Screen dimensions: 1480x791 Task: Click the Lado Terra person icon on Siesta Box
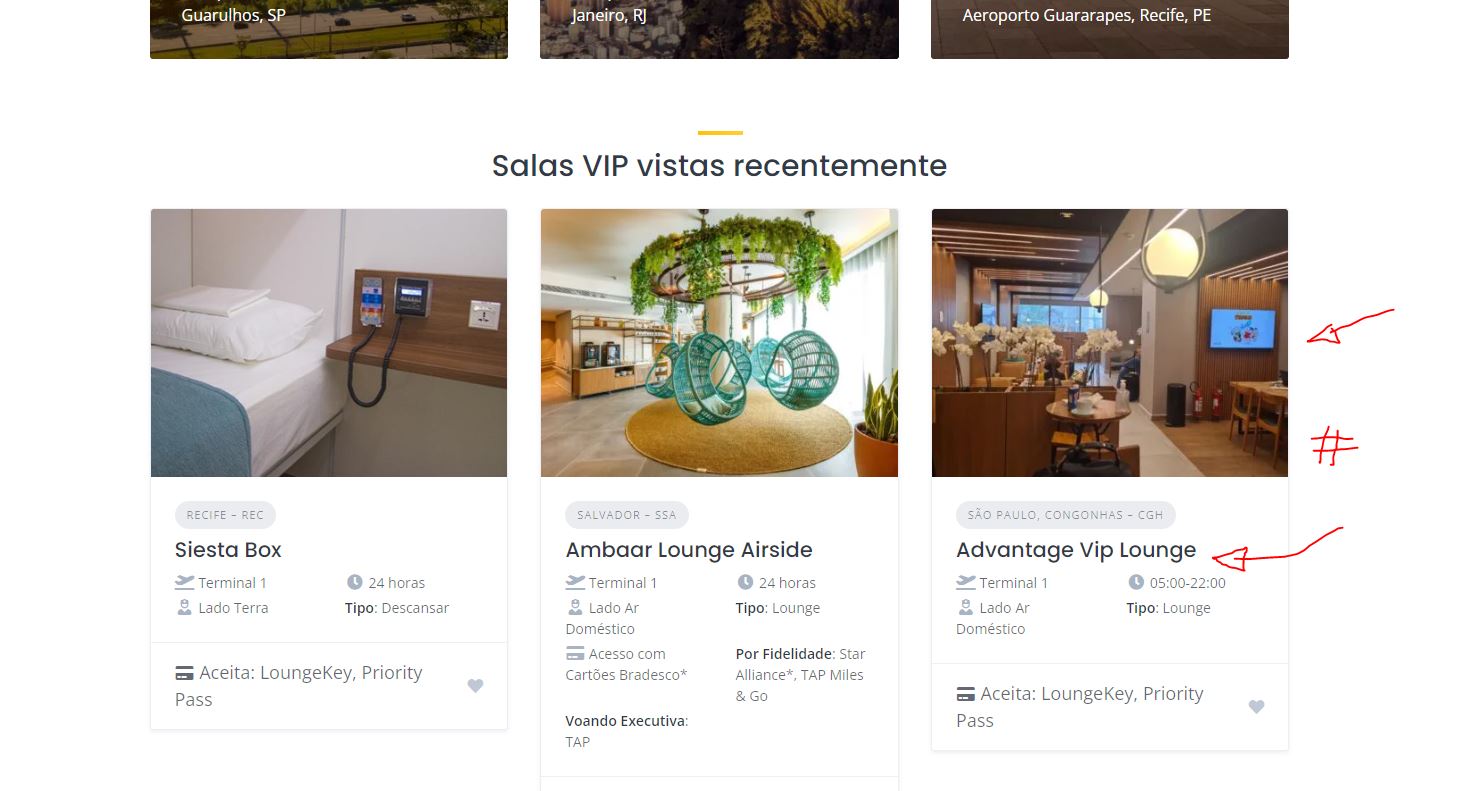[x=184, y=607]
